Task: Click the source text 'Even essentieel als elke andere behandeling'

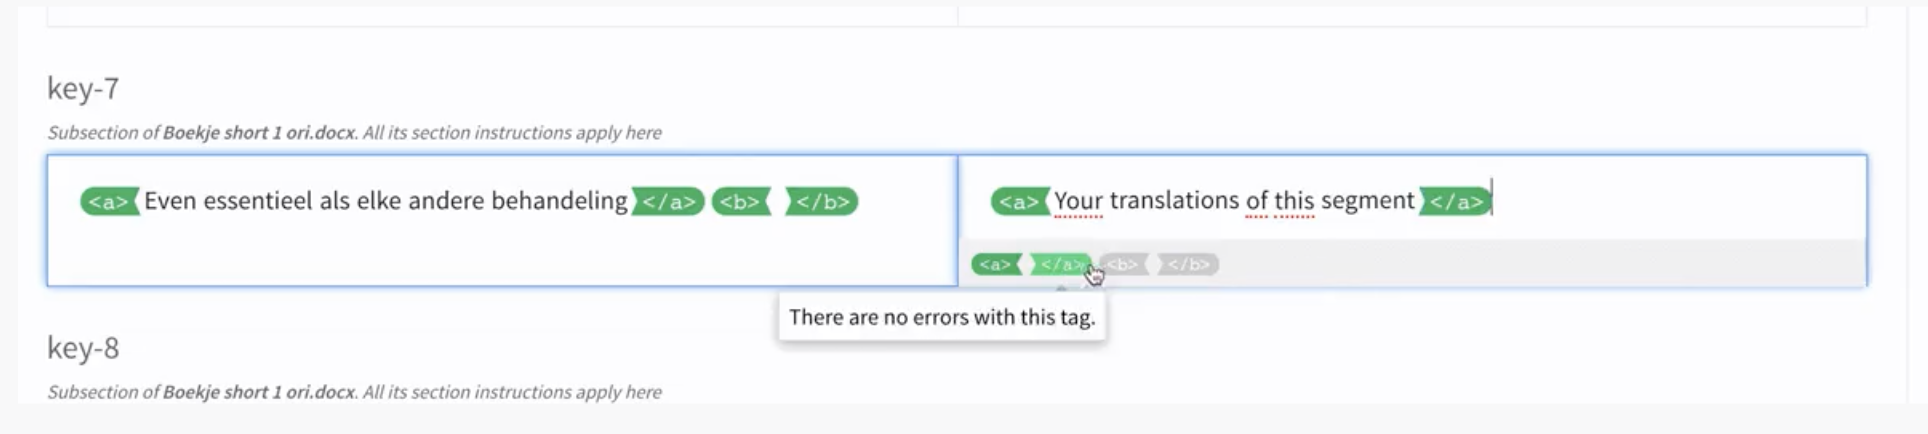Action: [x=386, y=201]
